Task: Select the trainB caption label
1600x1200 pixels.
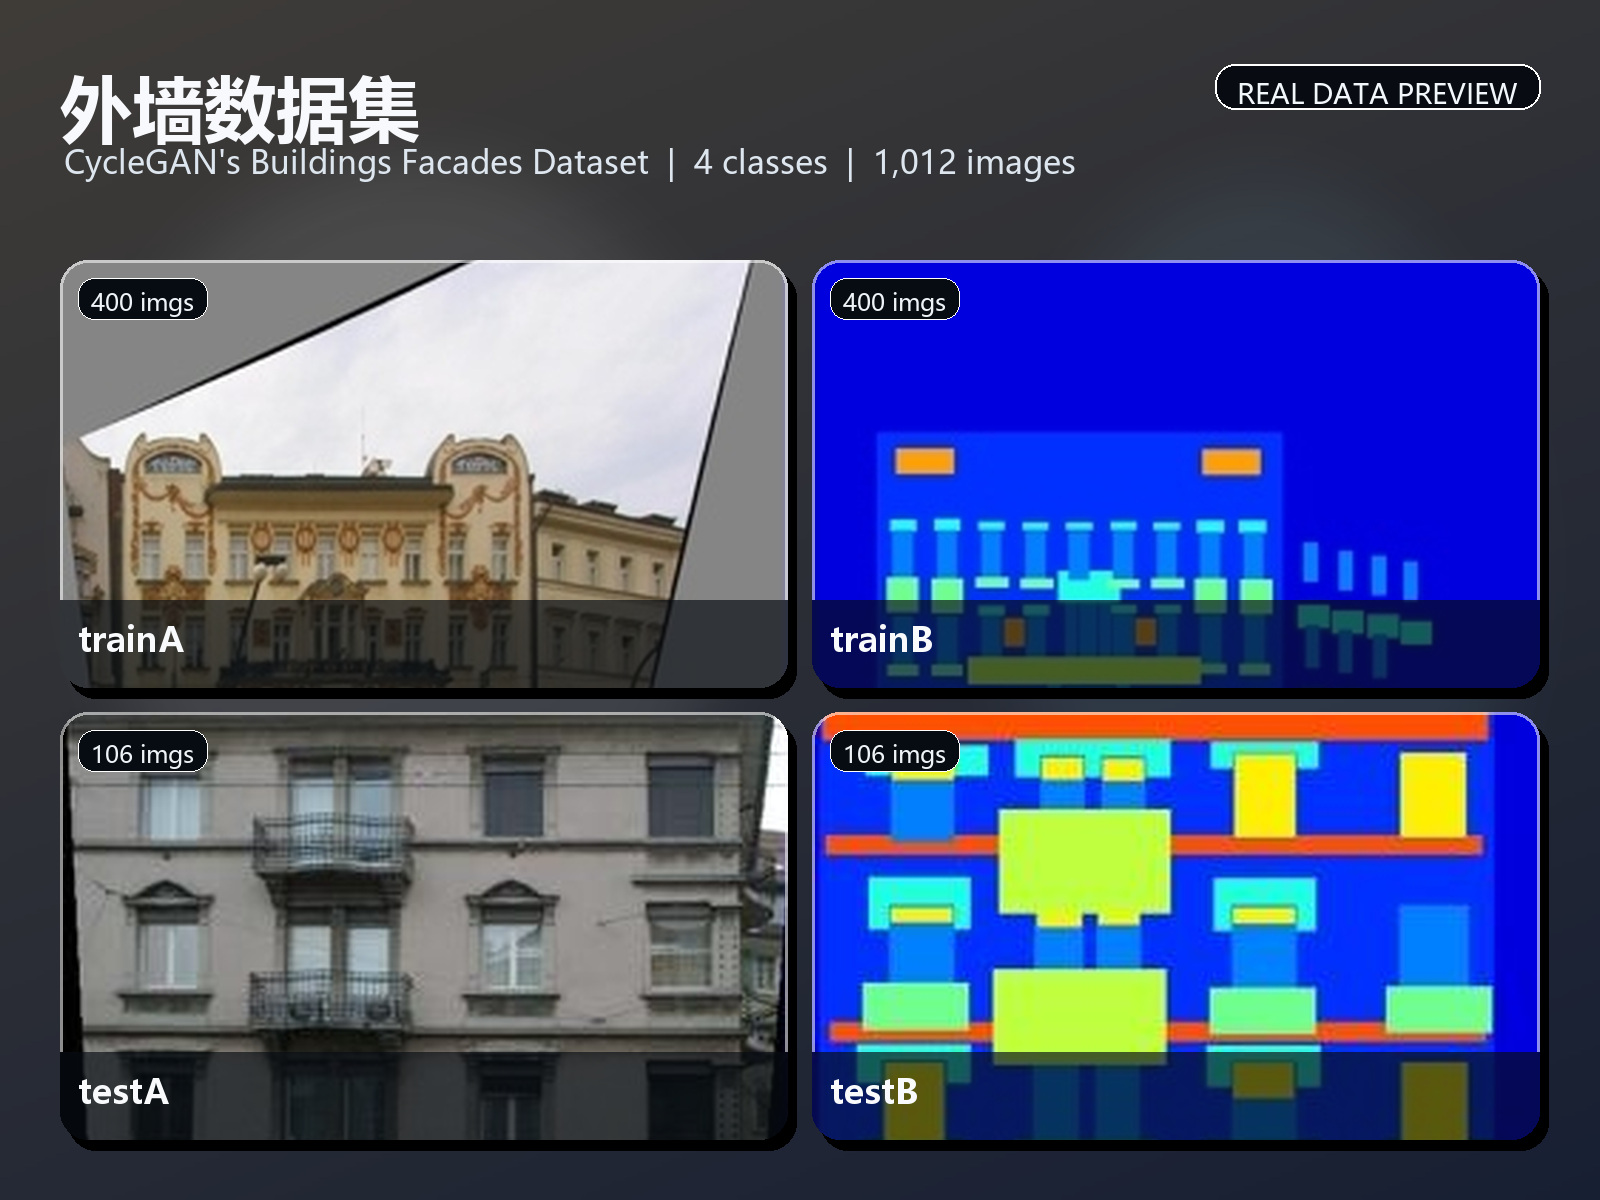Action: 881,640
